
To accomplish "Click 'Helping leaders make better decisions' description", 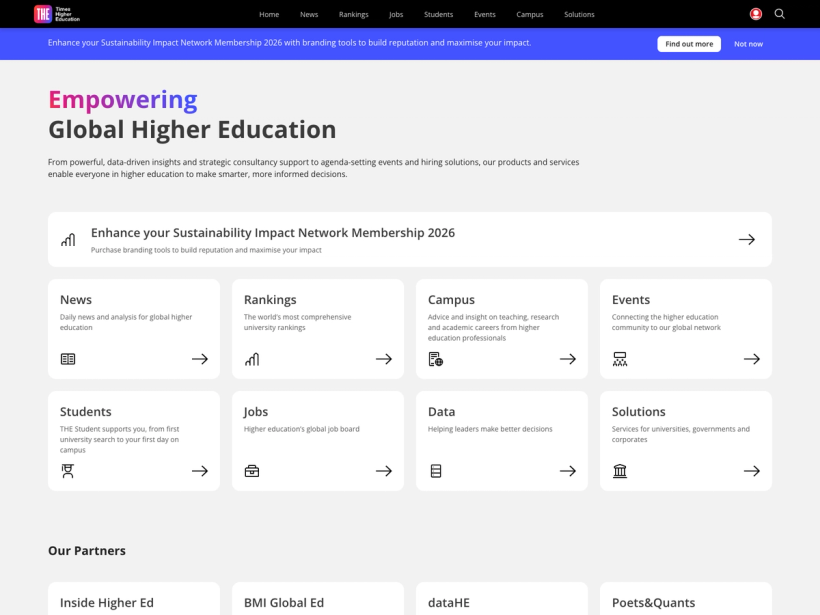I will (x=490, y=429).
